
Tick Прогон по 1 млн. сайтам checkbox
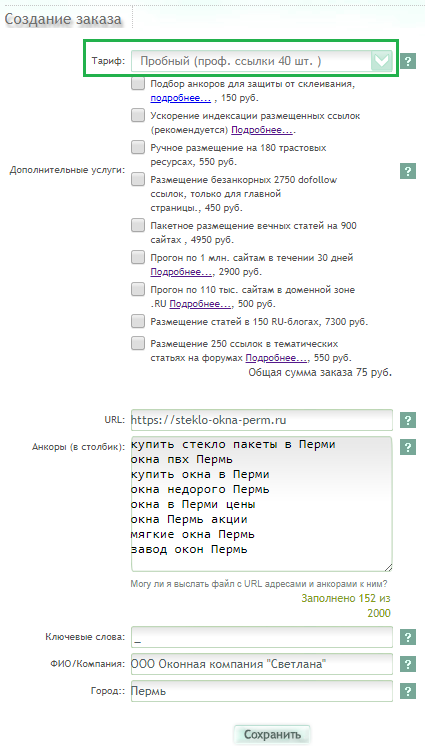pos(138,257)
